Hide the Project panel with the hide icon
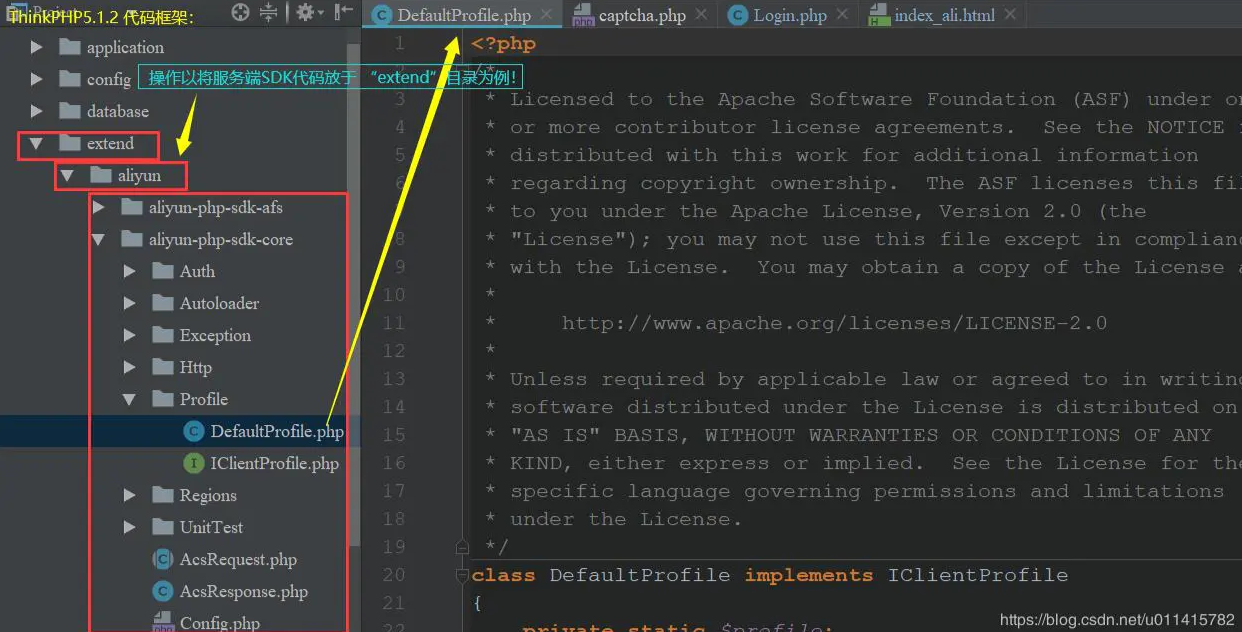The width and height of the screenshot is (1242, 632). tap(343, 12)
